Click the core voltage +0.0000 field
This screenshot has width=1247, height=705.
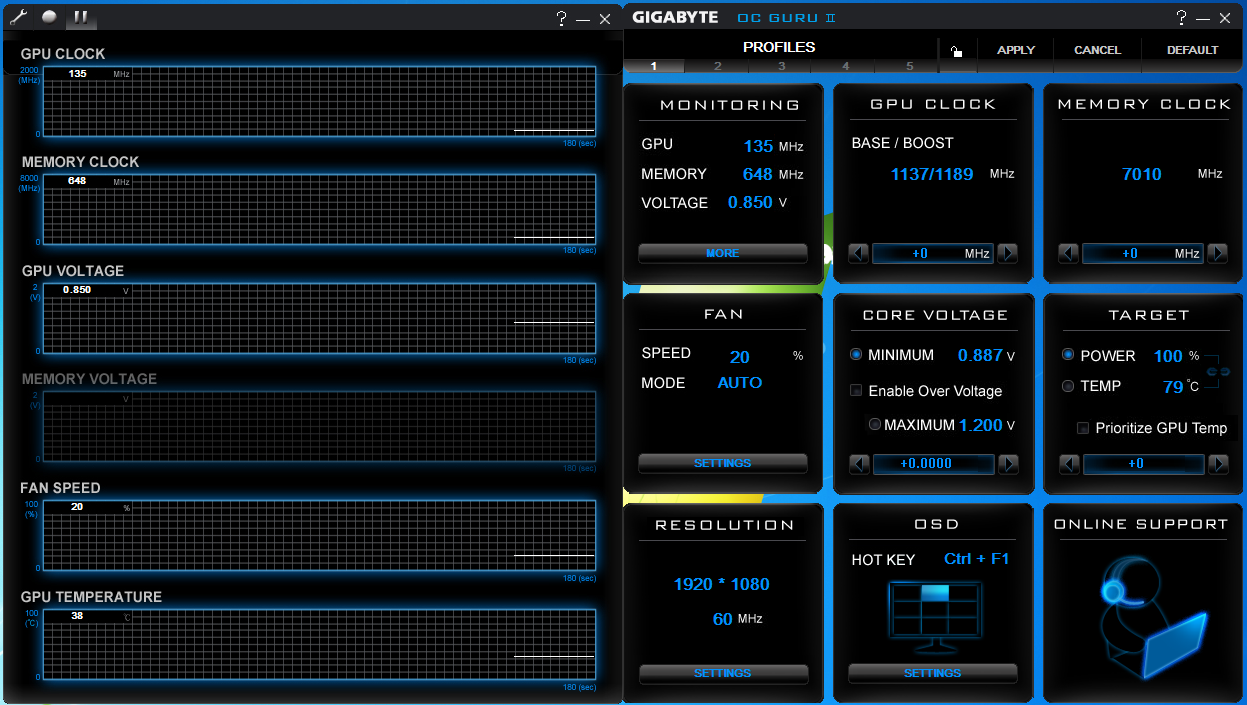pyautogui.click(x=933, y=464)
